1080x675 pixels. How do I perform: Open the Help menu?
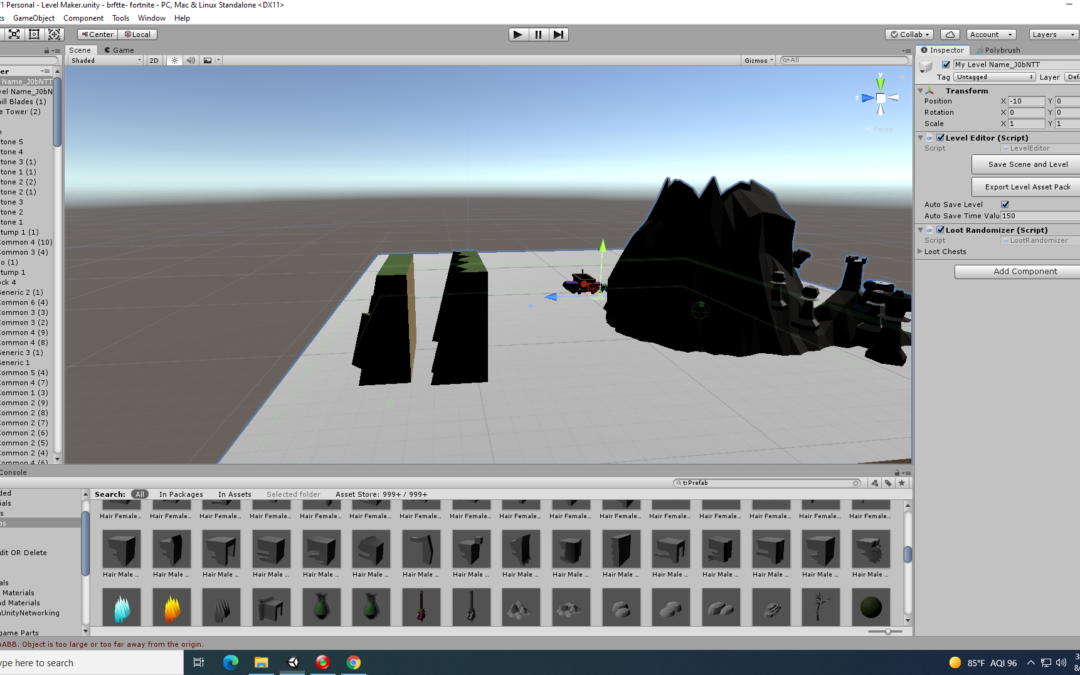pyautogui.click(x=182, y=18)
